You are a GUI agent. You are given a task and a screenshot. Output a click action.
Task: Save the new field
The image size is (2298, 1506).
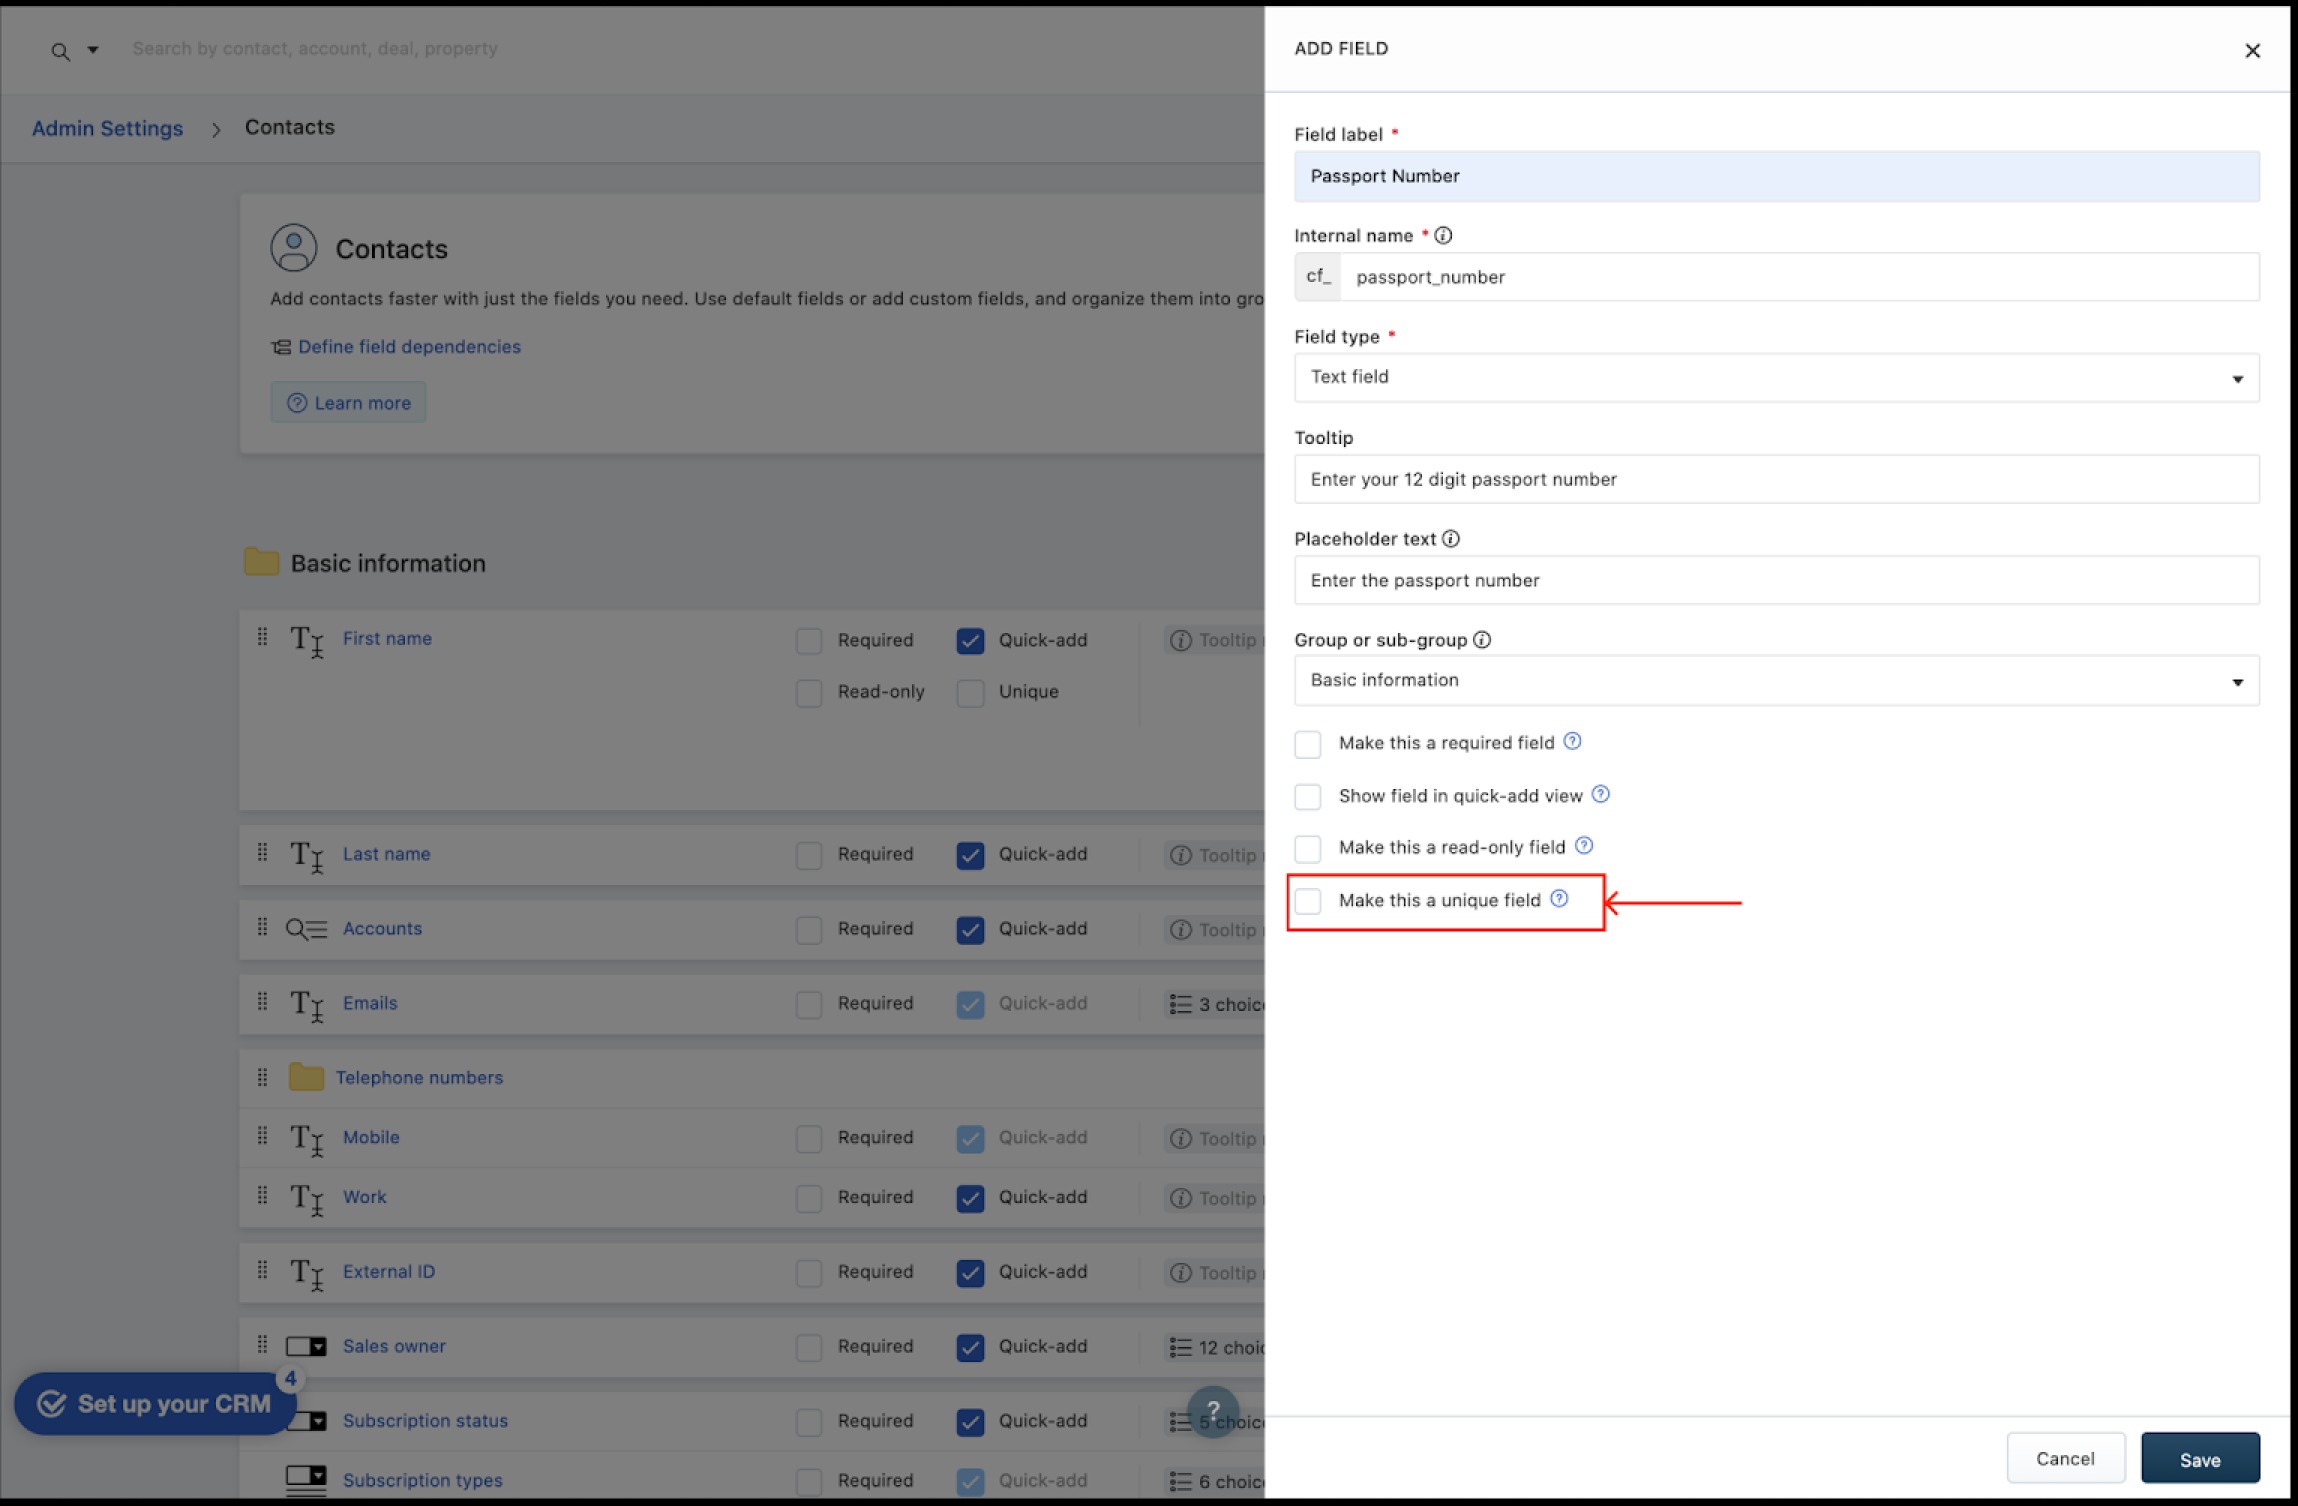pos(2199,1459)
